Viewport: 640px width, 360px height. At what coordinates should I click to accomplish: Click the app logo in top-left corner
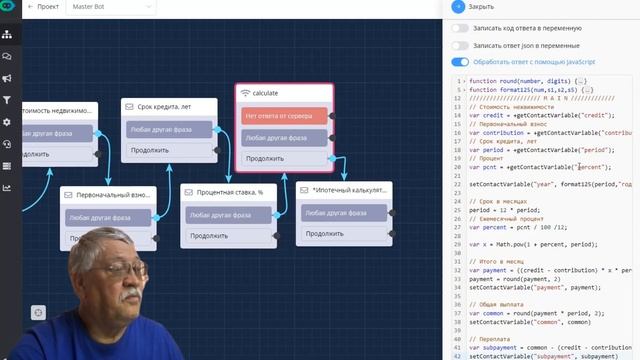(x=7, y=6)
